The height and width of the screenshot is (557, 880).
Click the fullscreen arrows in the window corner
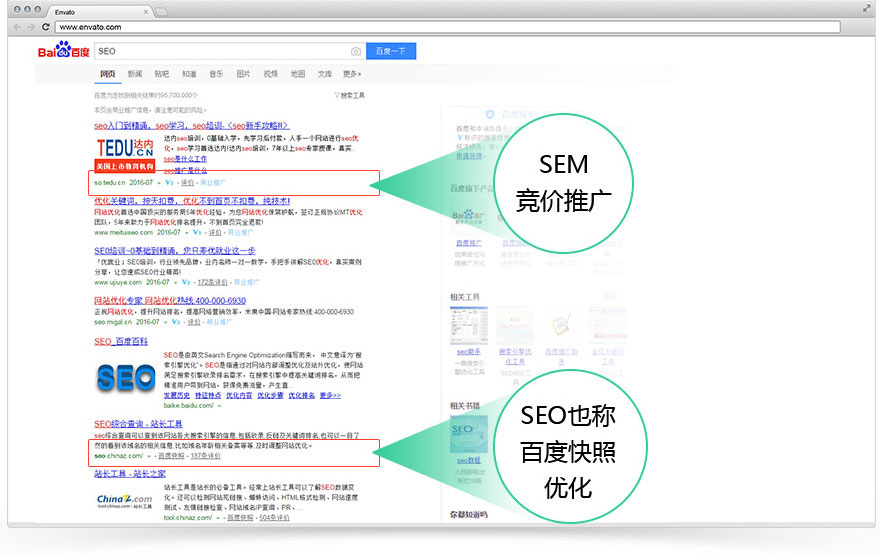click(867, 8)
